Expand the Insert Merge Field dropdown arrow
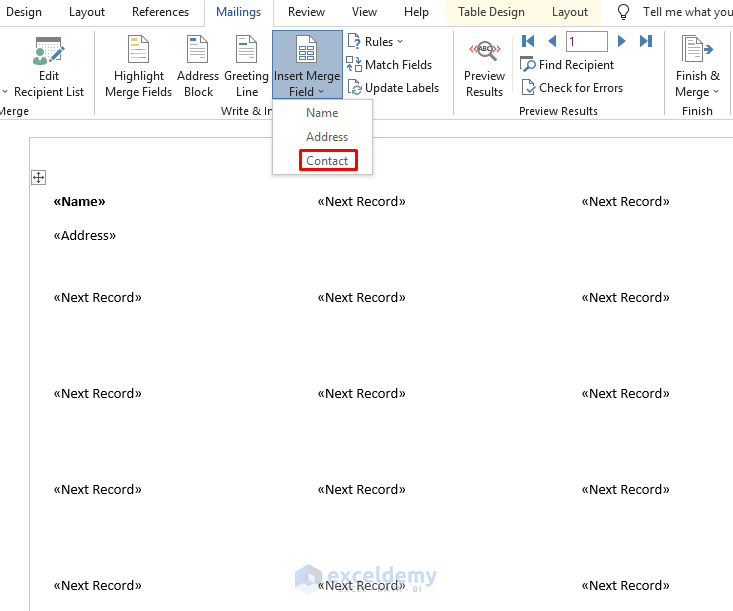The image size is (733, 611). click(321, 92)
